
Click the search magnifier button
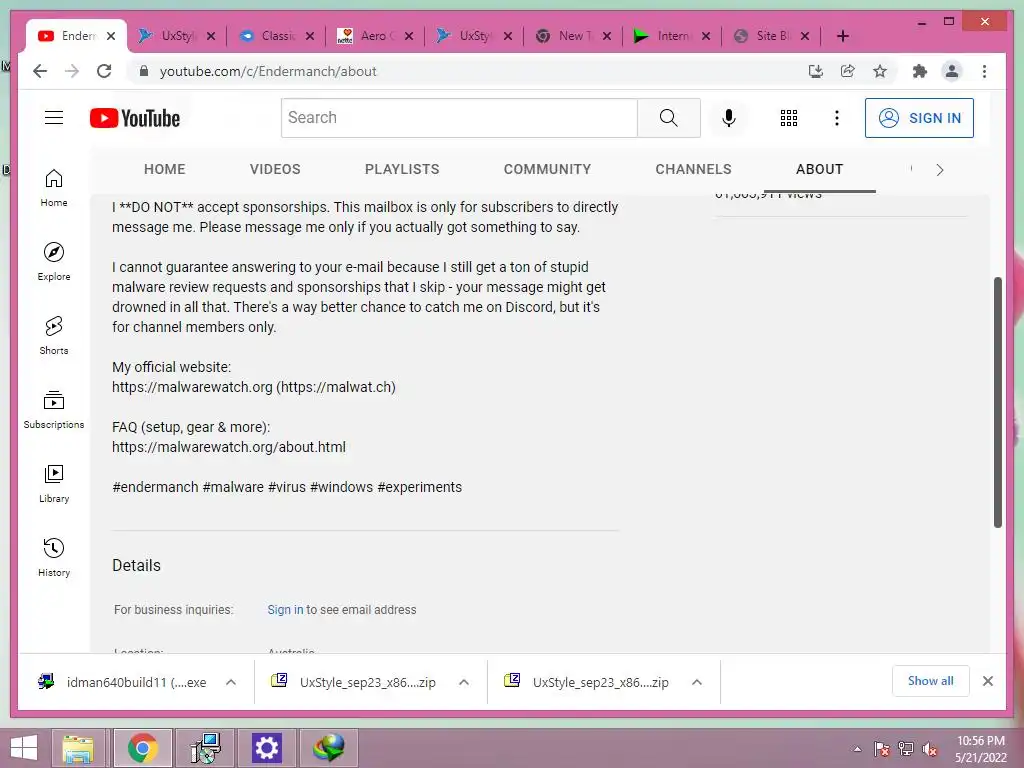pyautogui.click(x=668, y=118)
